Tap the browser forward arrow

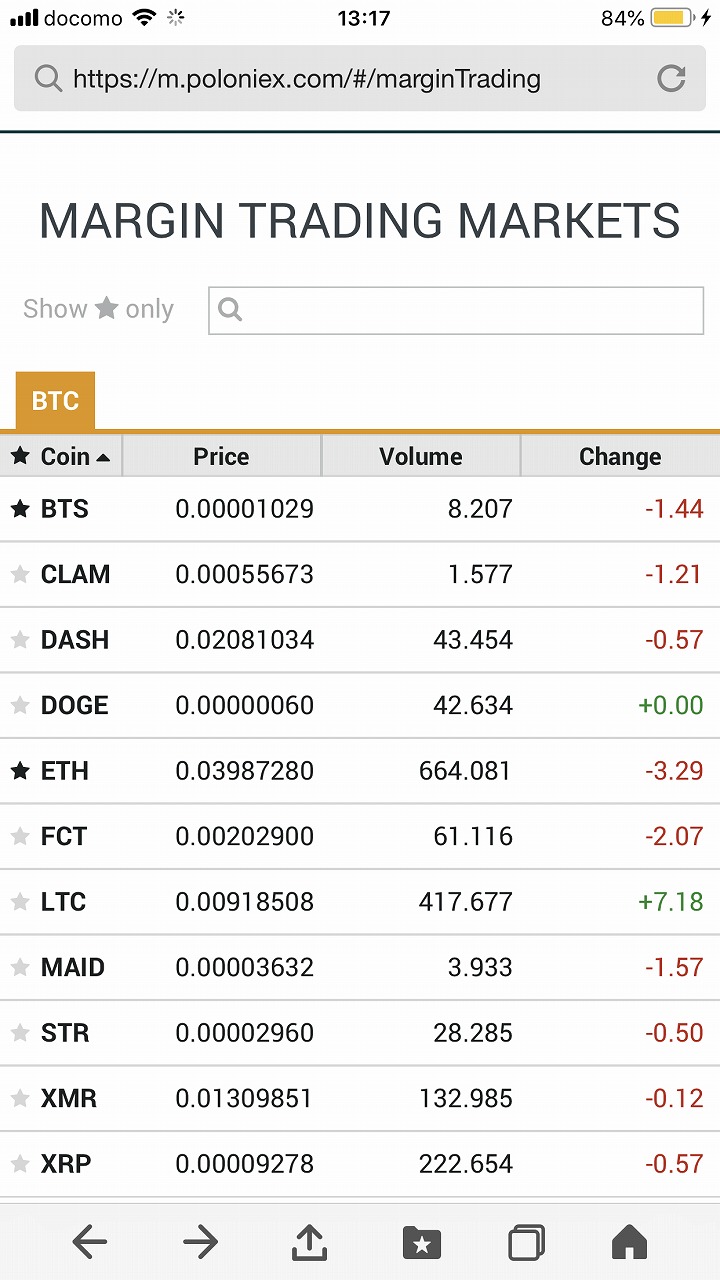[x=200, y=1242]
